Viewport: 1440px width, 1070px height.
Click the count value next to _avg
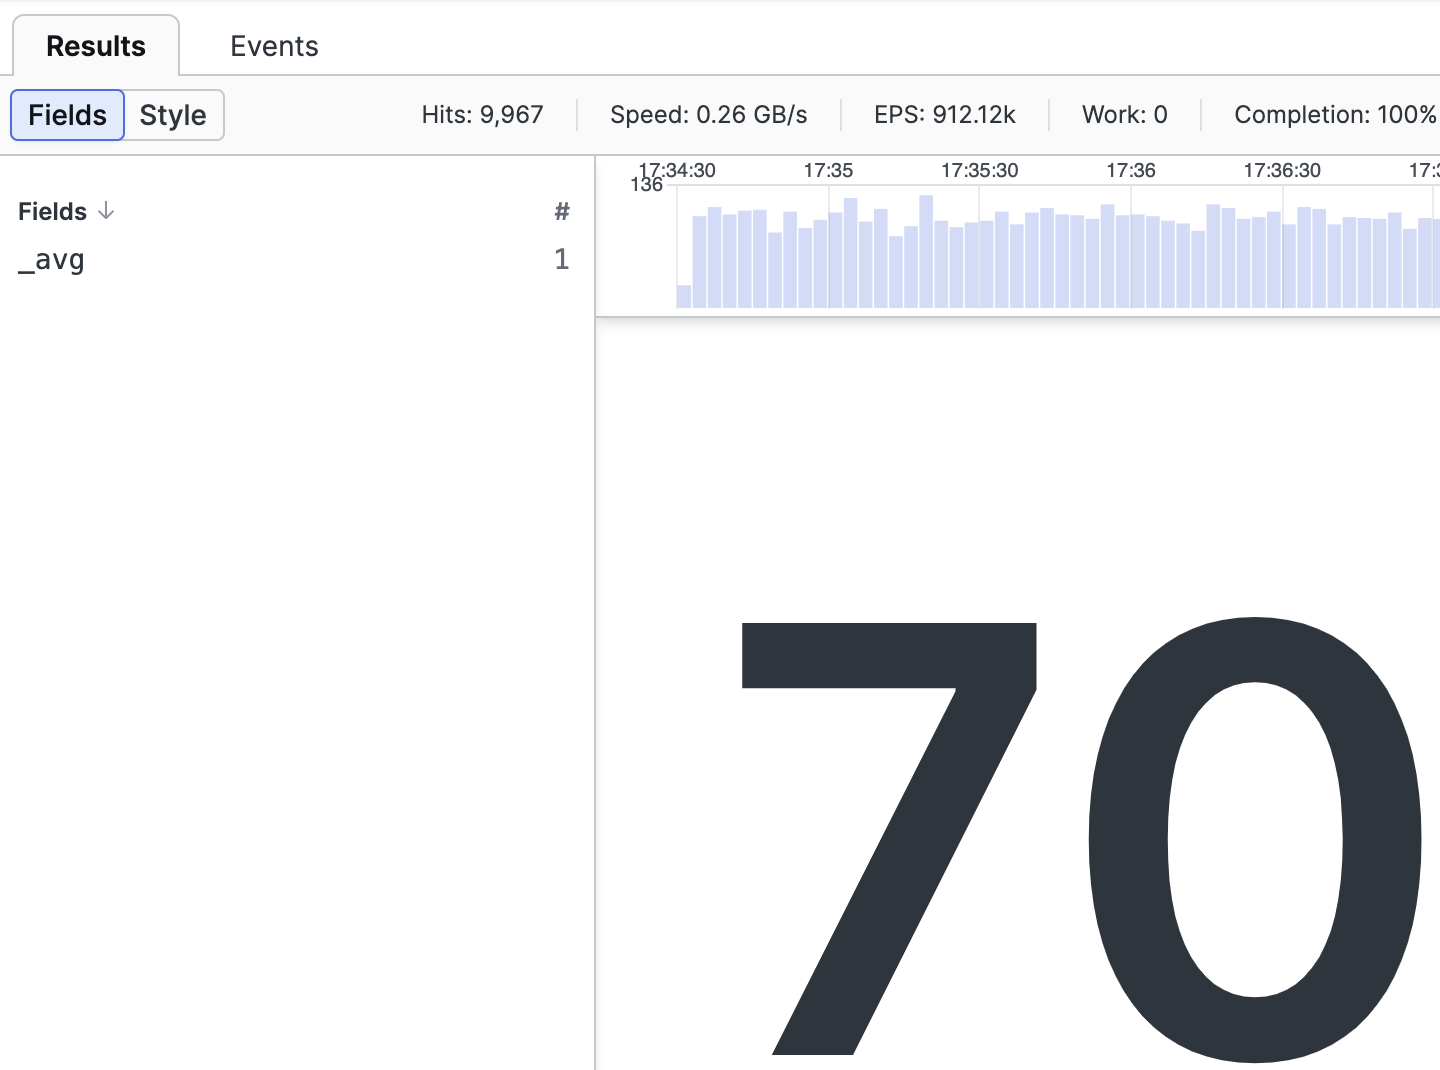coord(561,259)
